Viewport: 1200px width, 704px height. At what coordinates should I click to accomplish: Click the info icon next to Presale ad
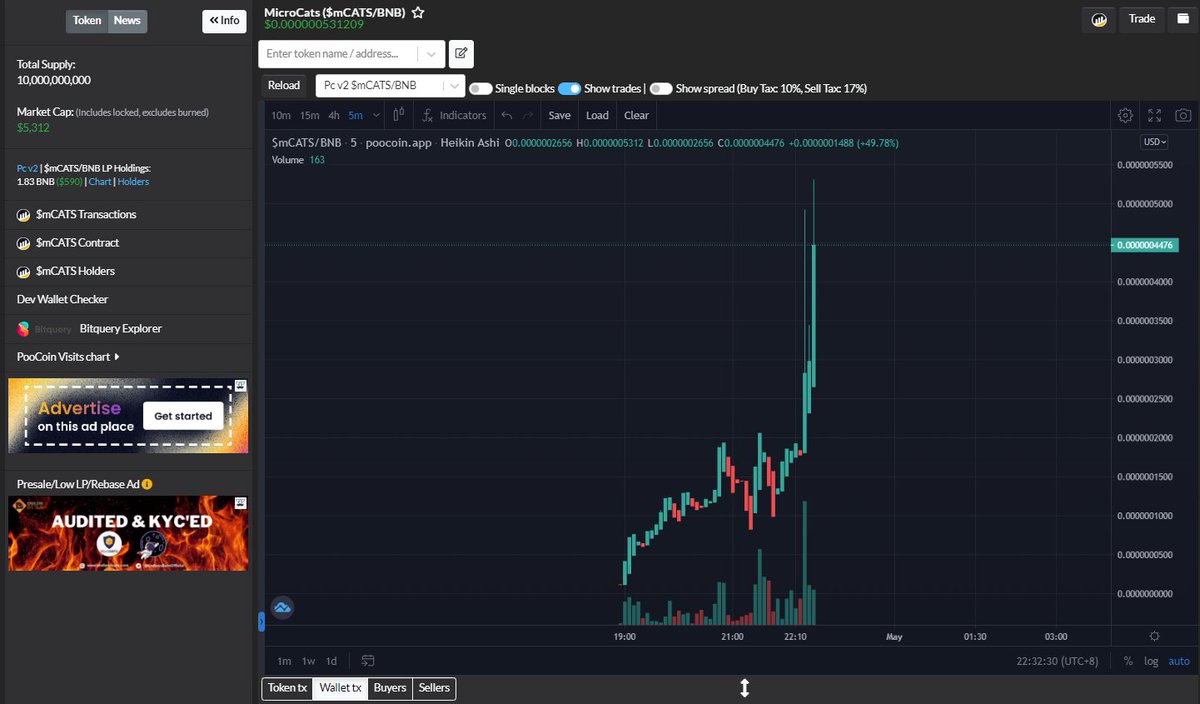147,484
